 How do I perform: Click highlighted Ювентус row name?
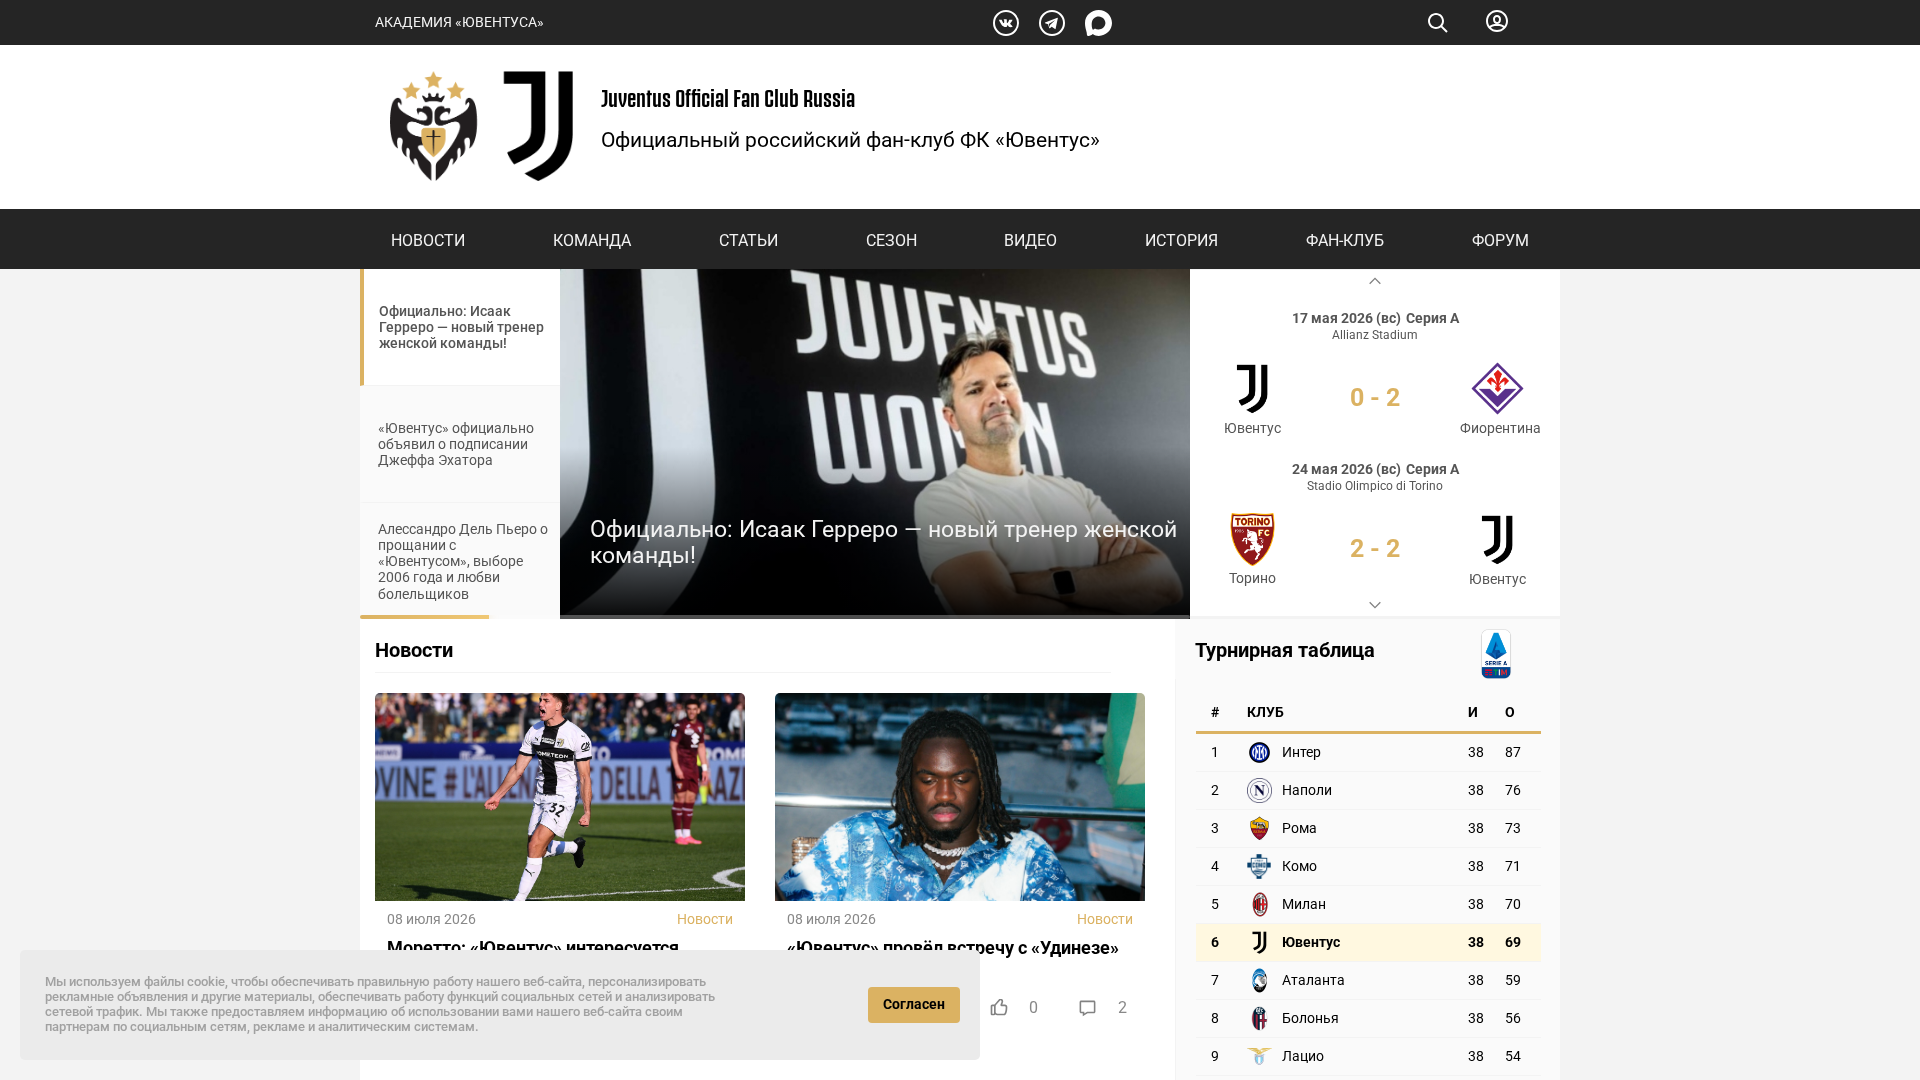coord(1311,942)
